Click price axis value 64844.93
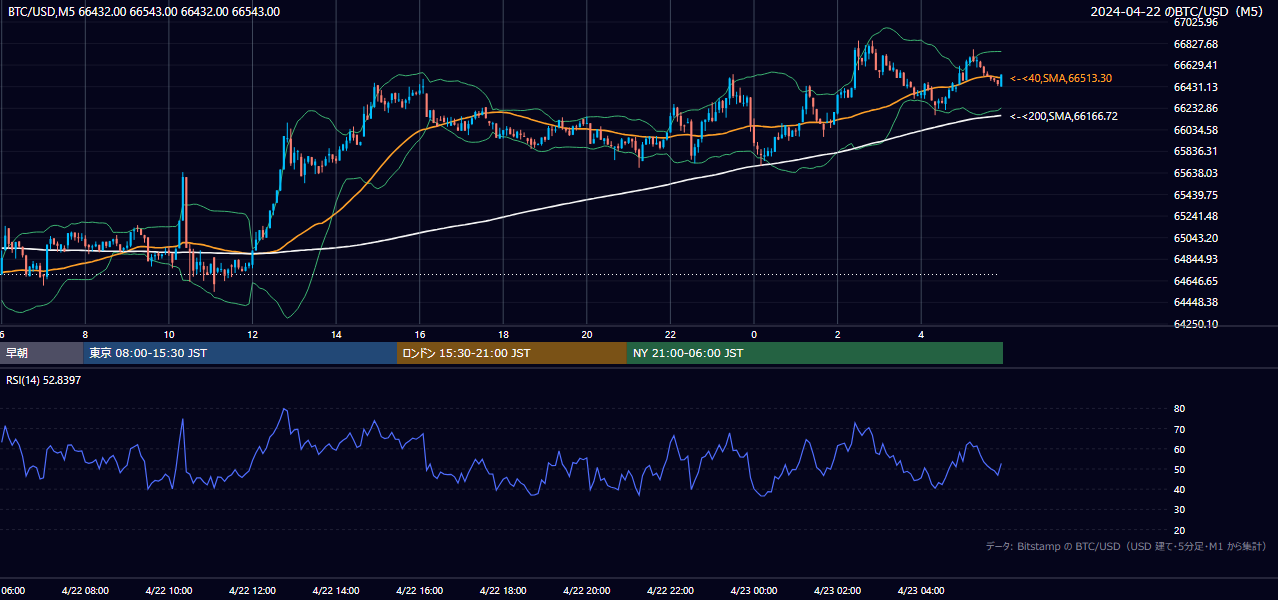Screen dimensions: 1278x600 1196,259
